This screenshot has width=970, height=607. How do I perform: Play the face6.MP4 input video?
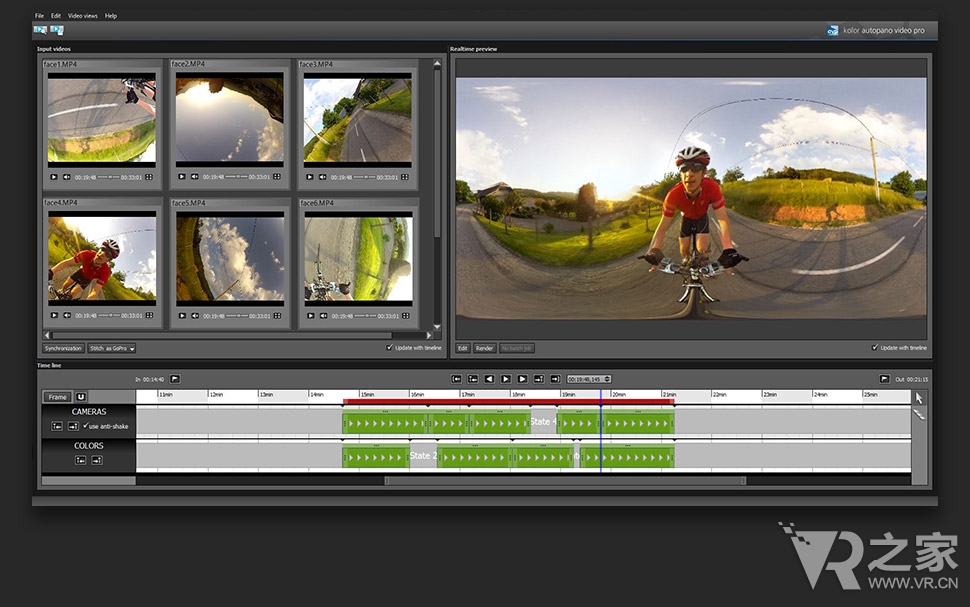coord(311,316)
